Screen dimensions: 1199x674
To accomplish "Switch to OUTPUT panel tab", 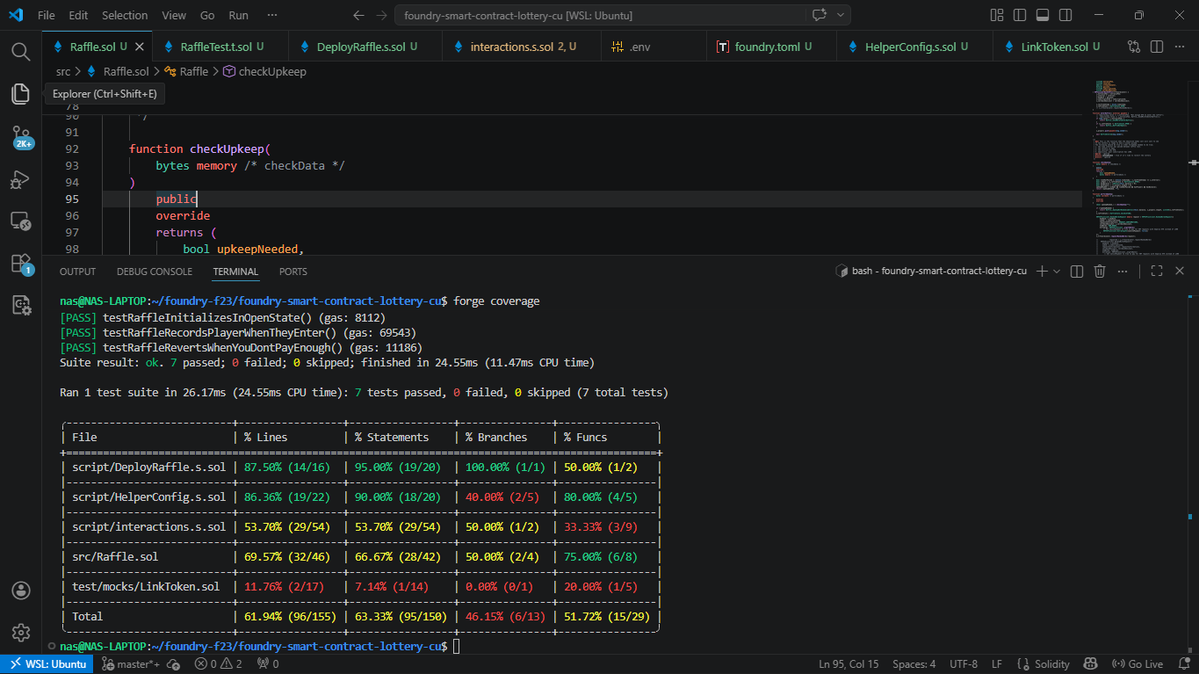I will coord(77,272).
